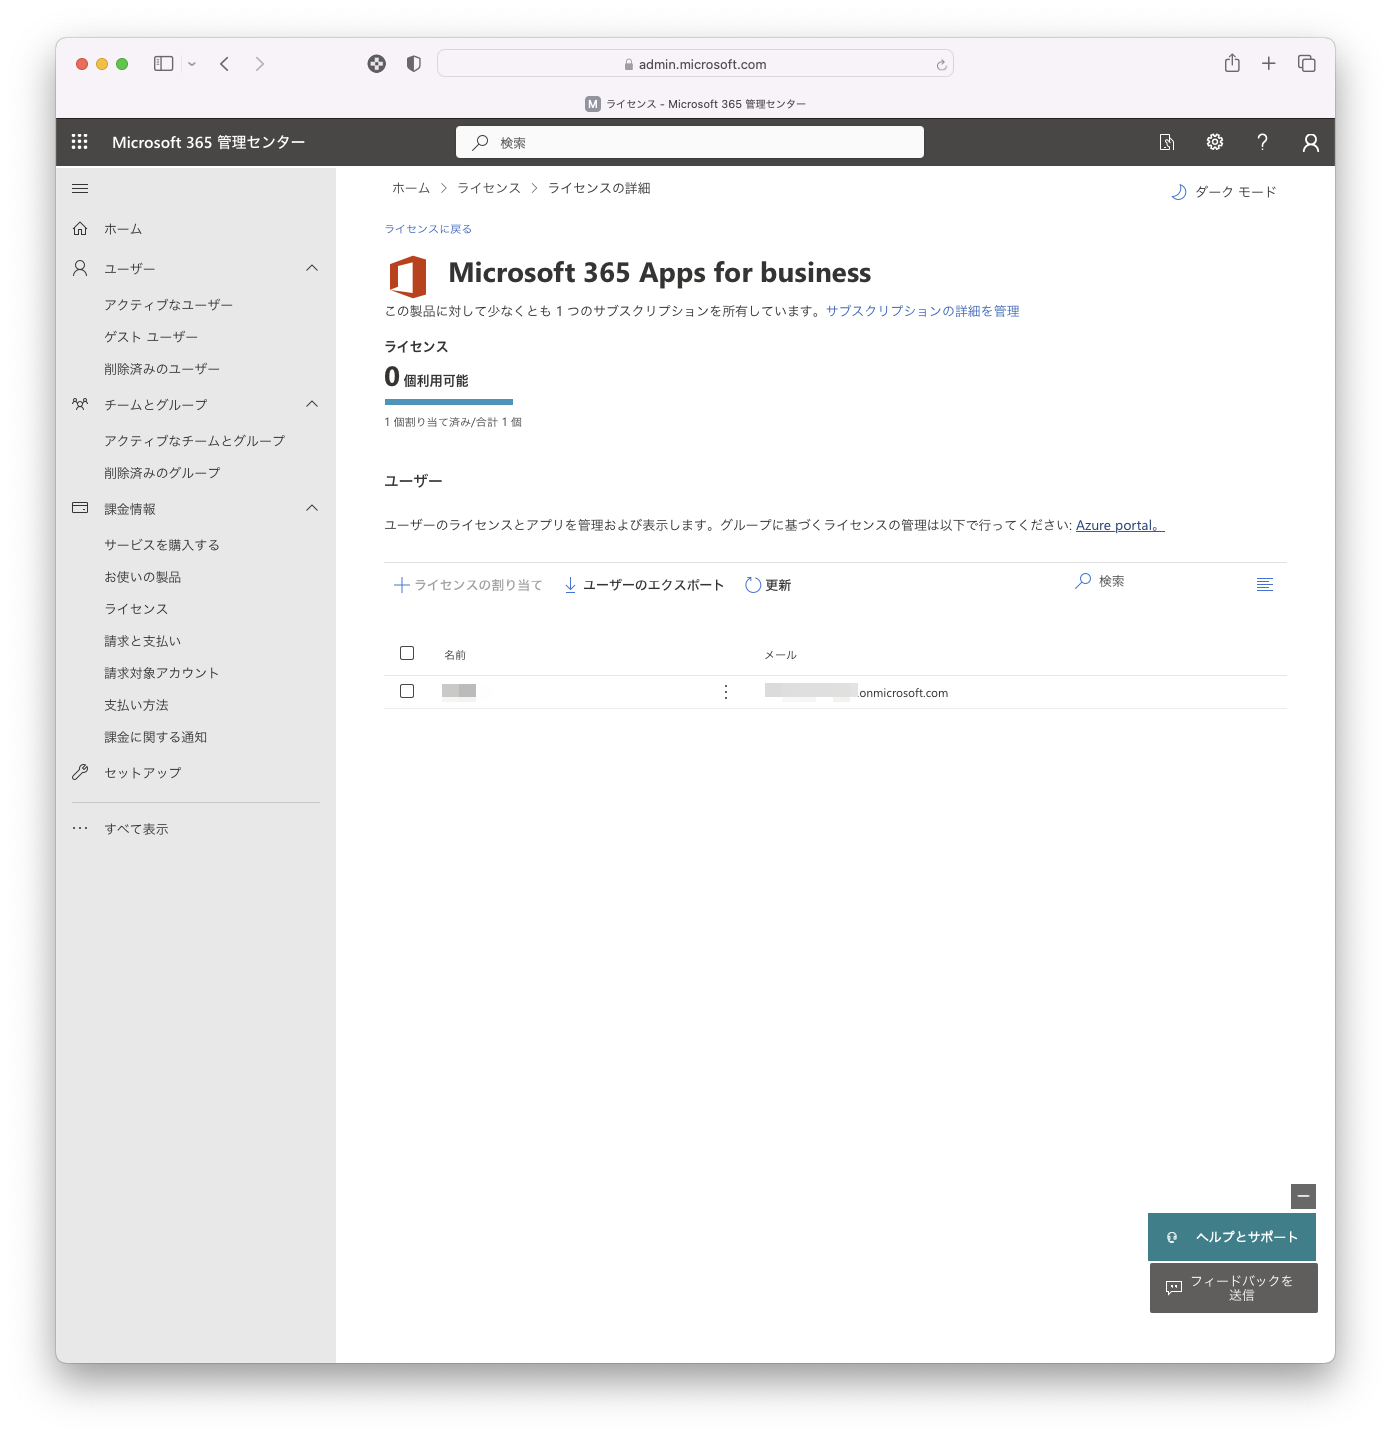
Task: Open アクティブなユーザー in sidebar
Action: (x=169, y=305)
